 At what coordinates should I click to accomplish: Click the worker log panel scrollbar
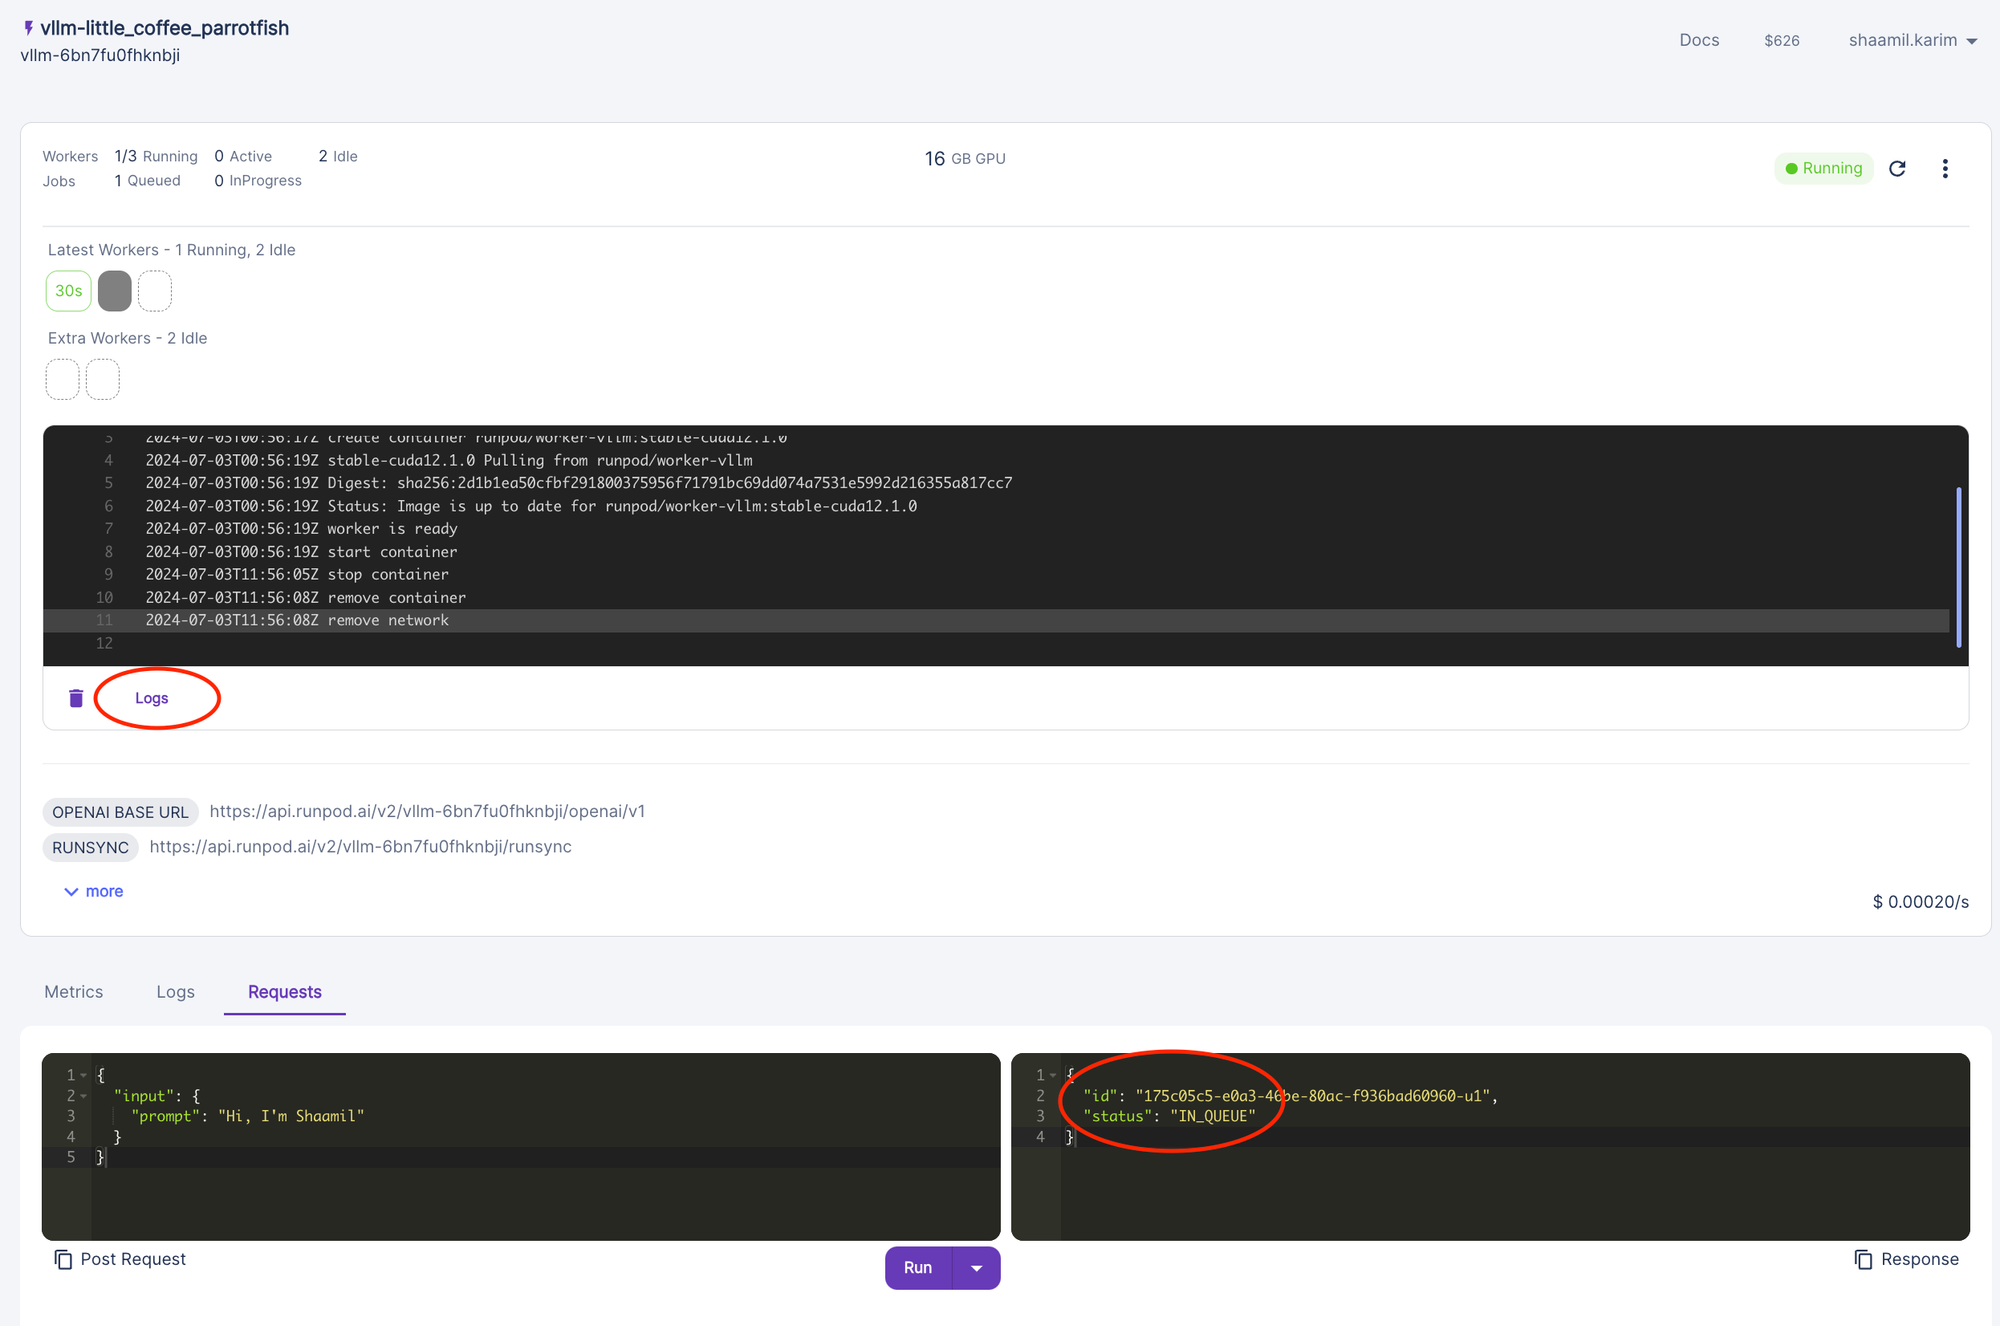tap(1958, 566)
